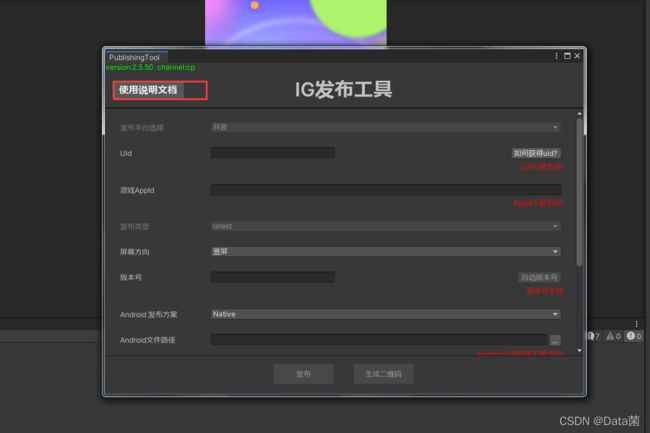Image resolution: width=650 pixels, height=433 pixels.
Task: Click the 如何获得uid? help button
Action: pos(536,153)
